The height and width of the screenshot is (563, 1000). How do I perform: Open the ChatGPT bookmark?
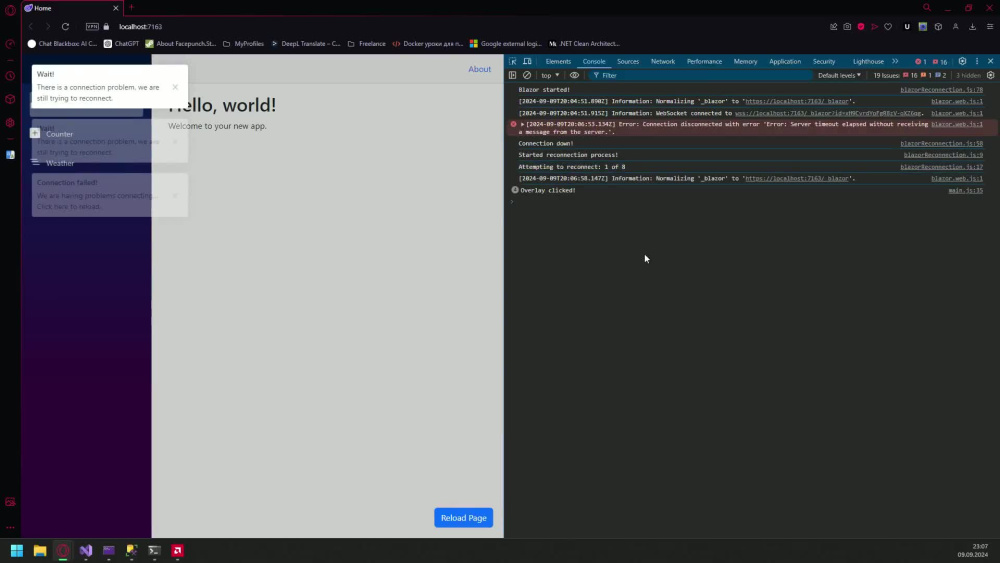click(121, 44)
